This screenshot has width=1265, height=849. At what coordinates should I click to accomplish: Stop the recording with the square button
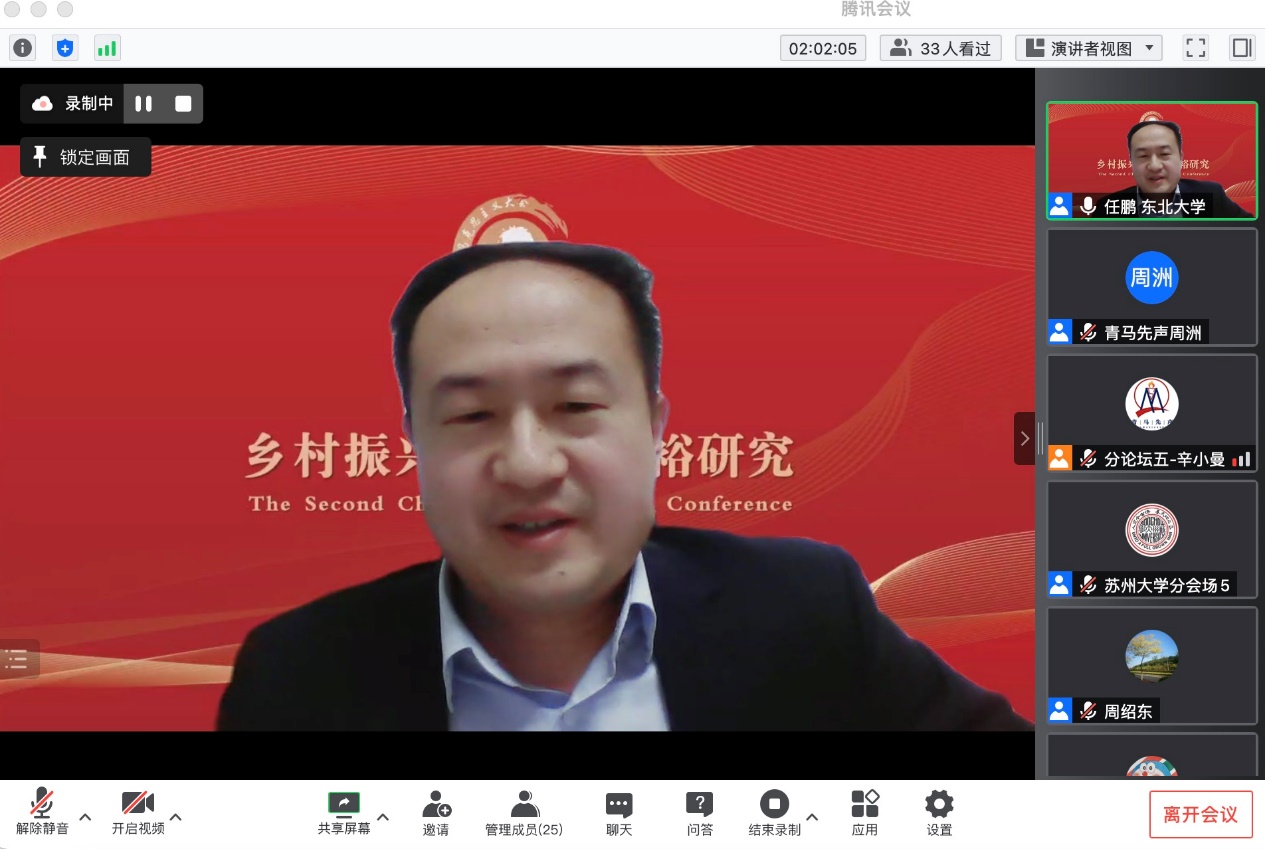(x=183, y=104)
